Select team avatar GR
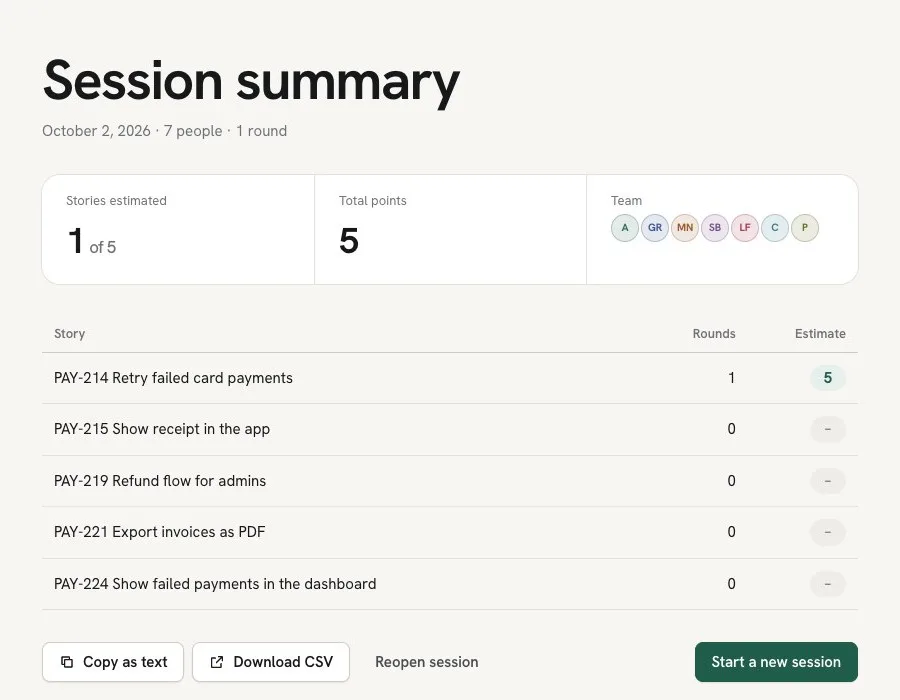The height and width of the screenshot is (700, 900). pyautogui.click(x=655, y=228)
